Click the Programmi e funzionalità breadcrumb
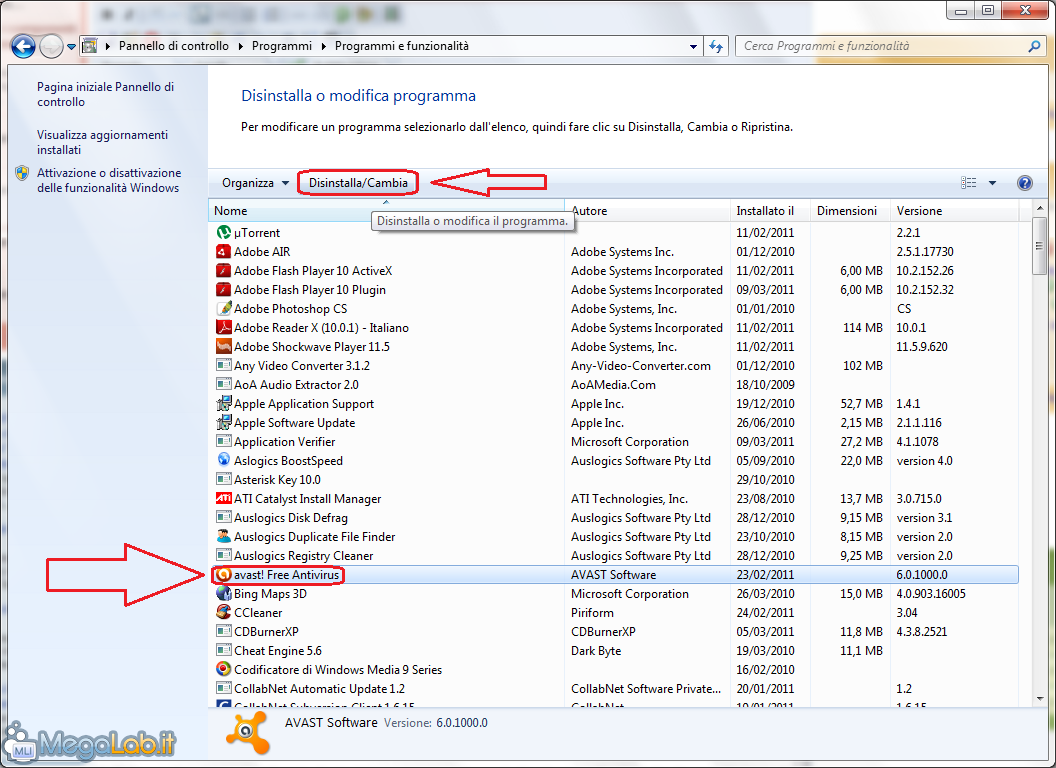 click(x=402, y=46)
